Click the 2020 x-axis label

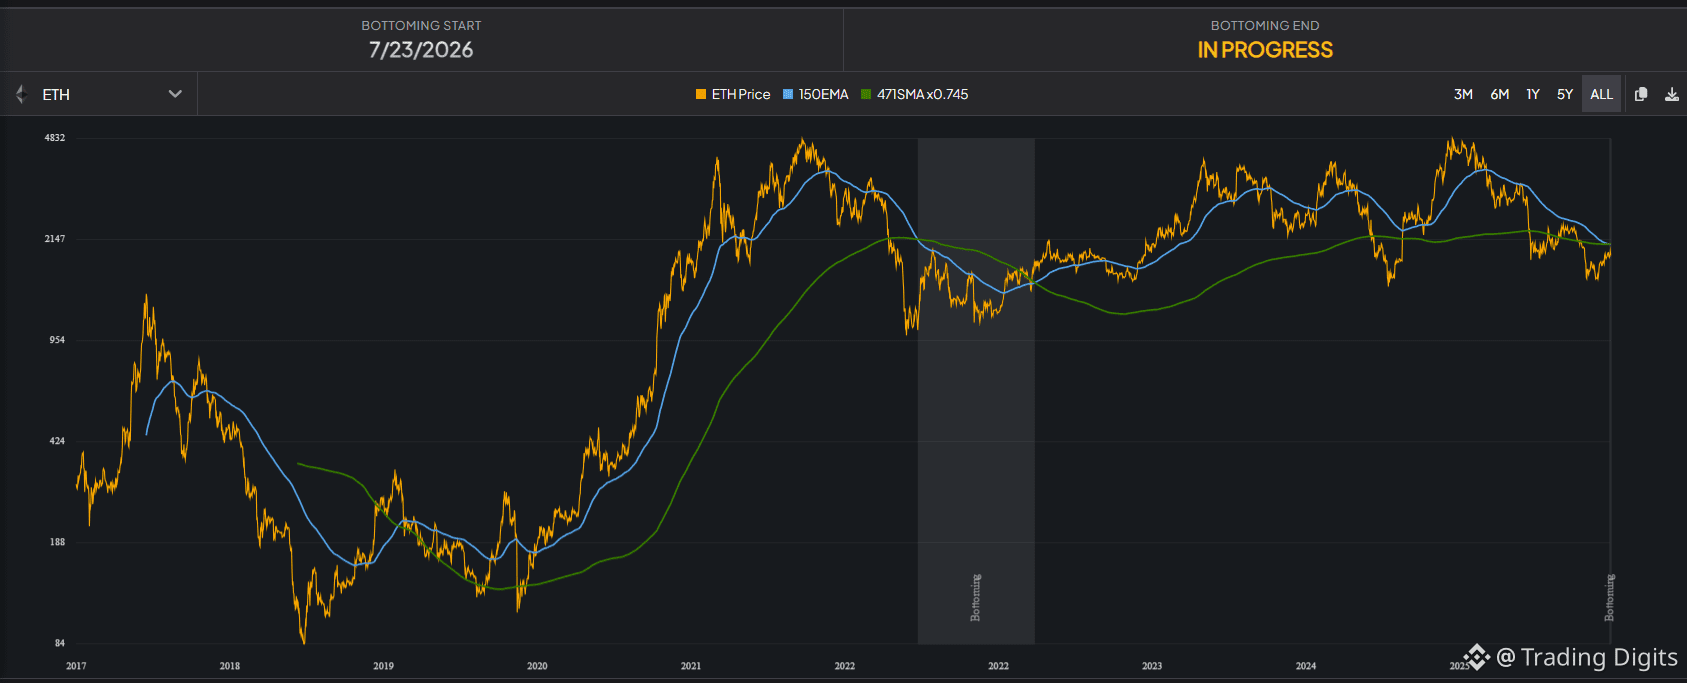click(x=537, y=666)
